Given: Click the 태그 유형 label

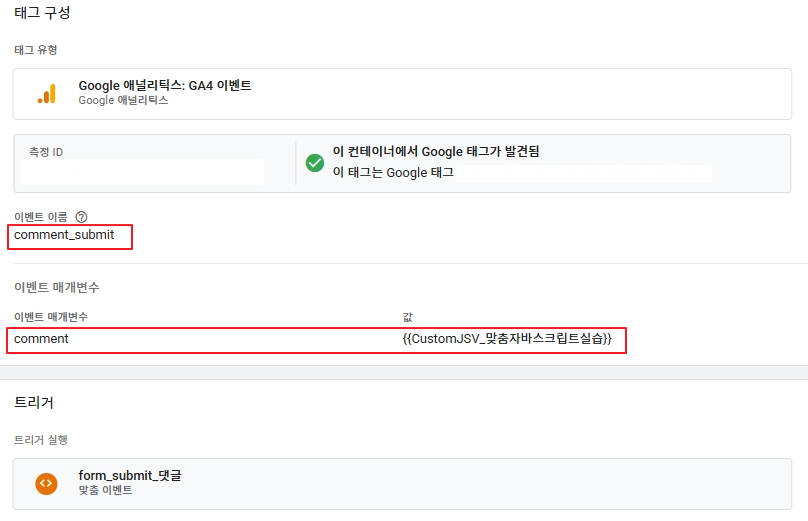Looking at the screenshot, I should (x=36, y=50).
